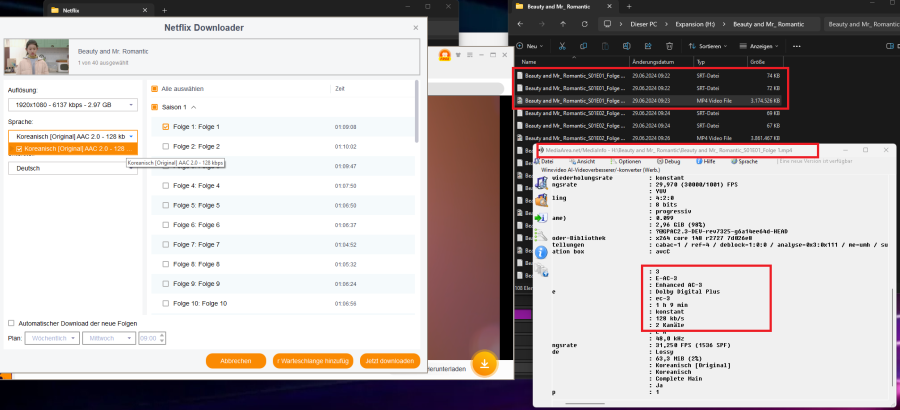Open the Auflösung resolution dropdown
The height and width of the screenshot is (410, 900).
click(x=72, y=103)
